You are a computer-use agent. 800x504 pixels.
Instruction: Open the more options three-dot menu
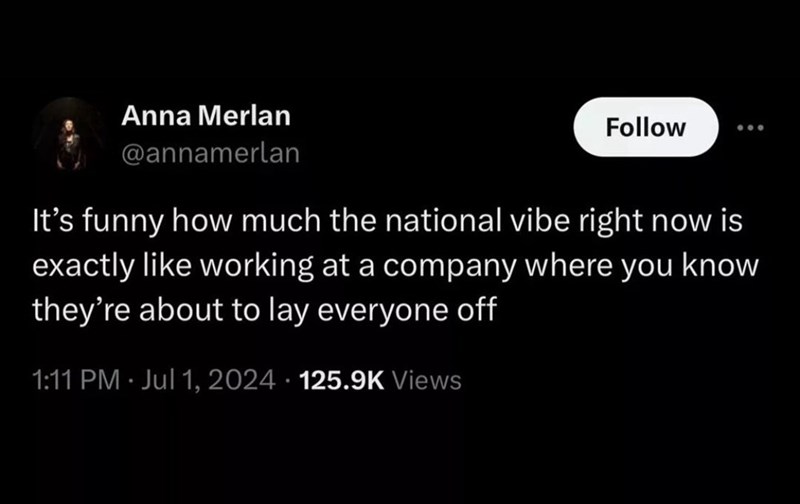click(x=748, y=128)
